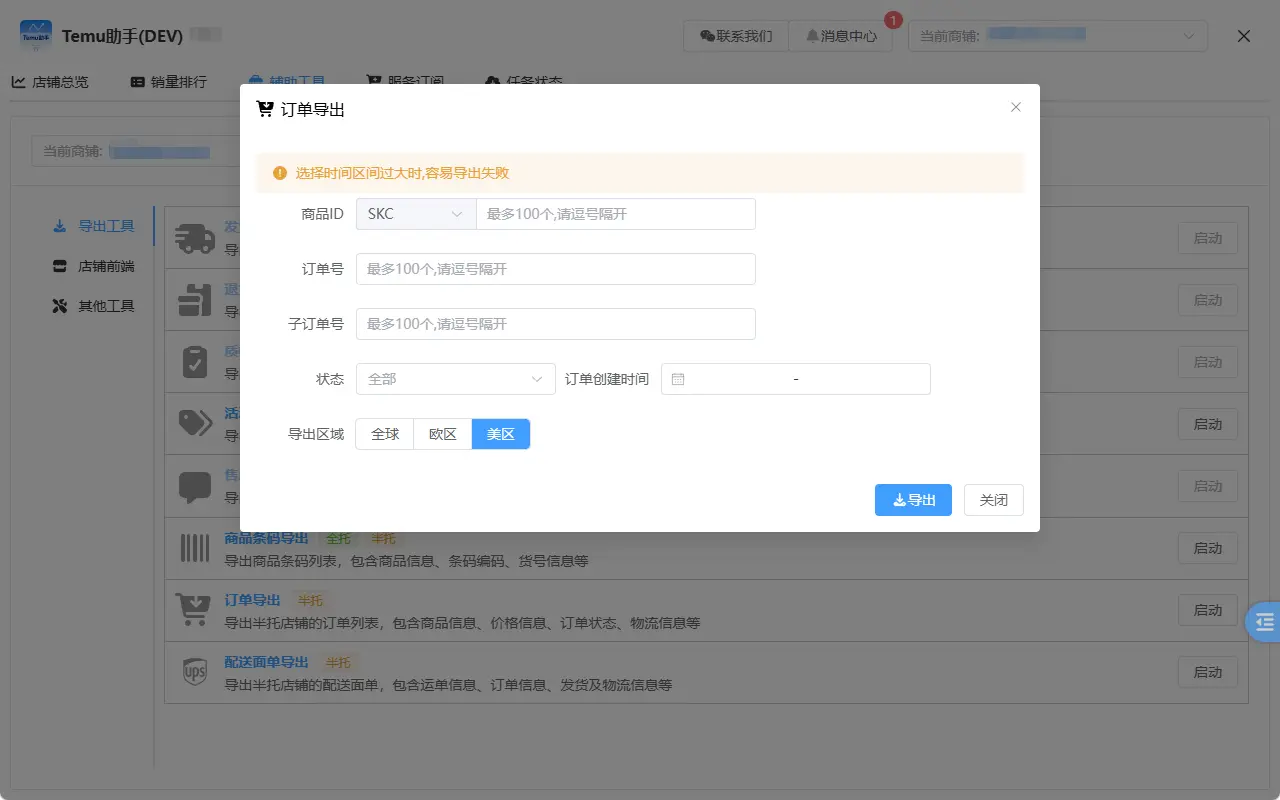1280x800 pixels.
Task: Click calendar icon in 订单创建时间 field
Action: pos(678,379)
